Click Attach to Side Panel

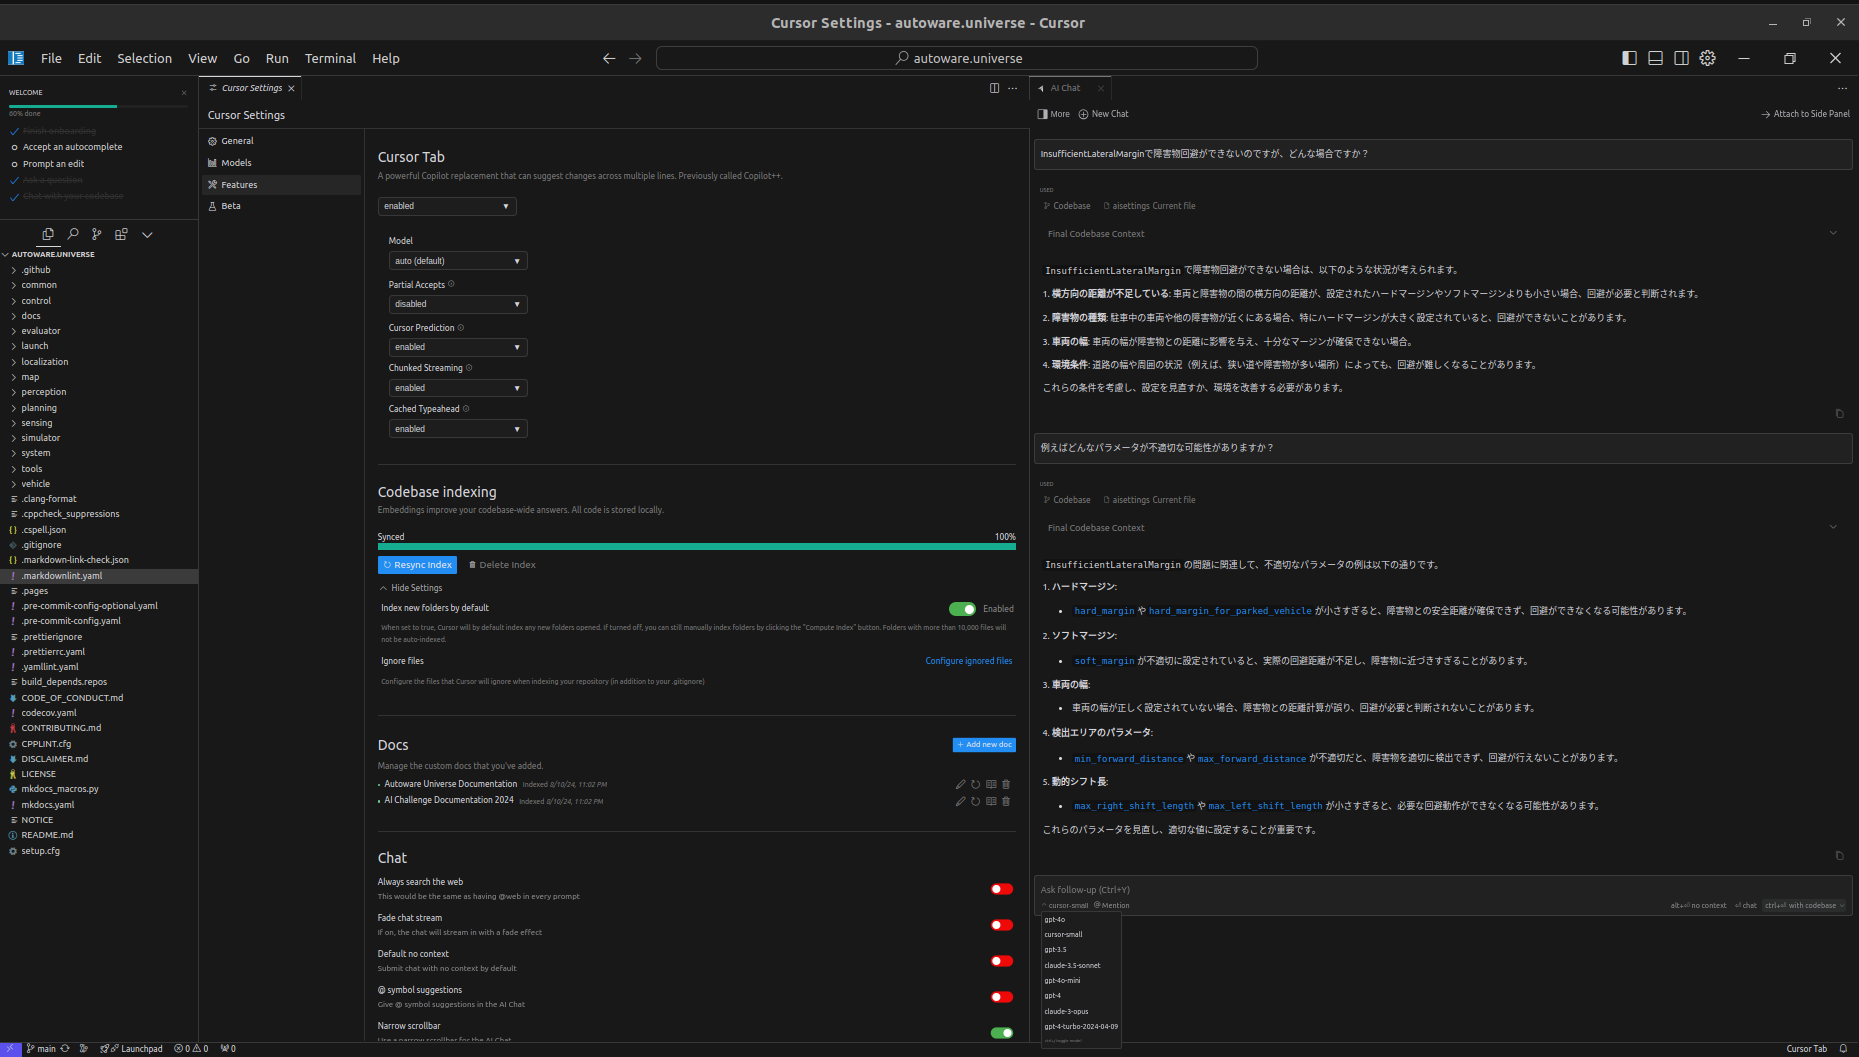pyautogui.click(x=1805, y=114)
